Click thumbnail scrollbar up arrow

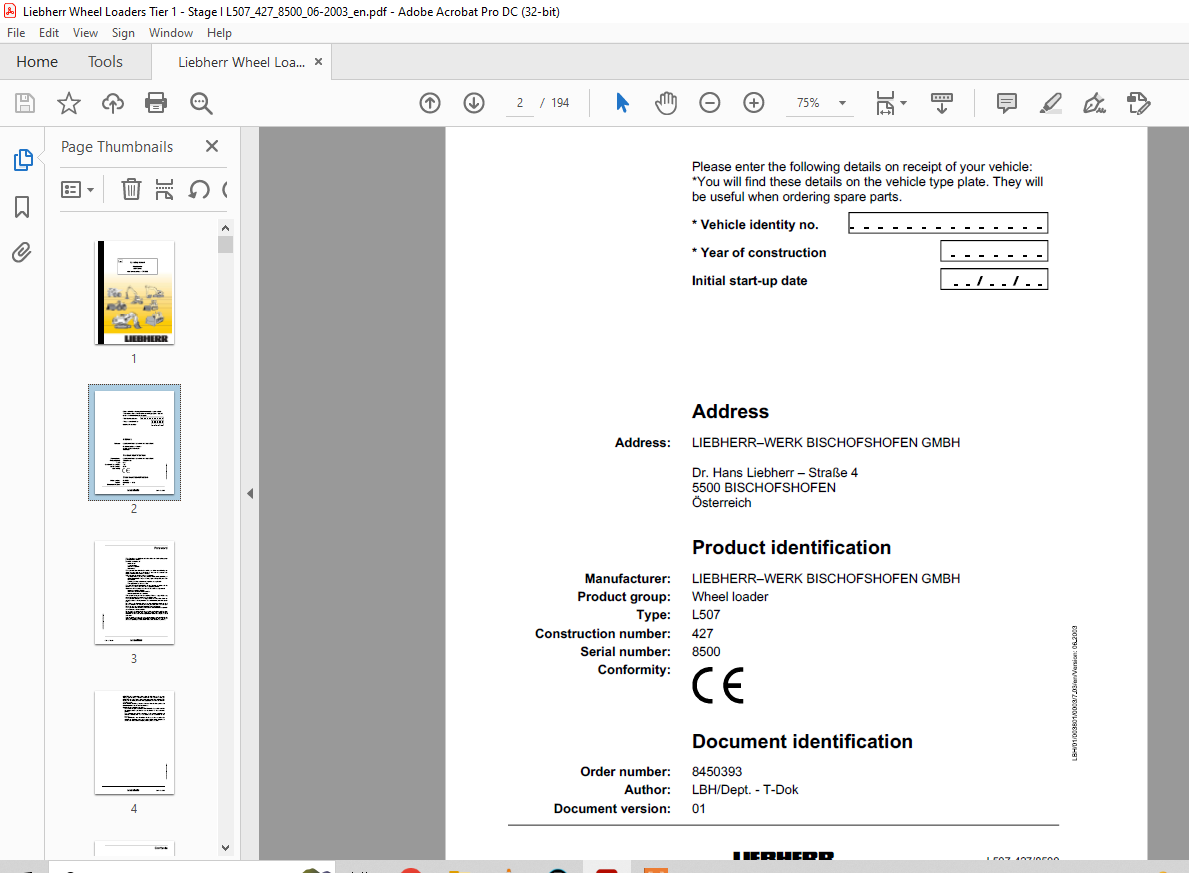(225, 228)
